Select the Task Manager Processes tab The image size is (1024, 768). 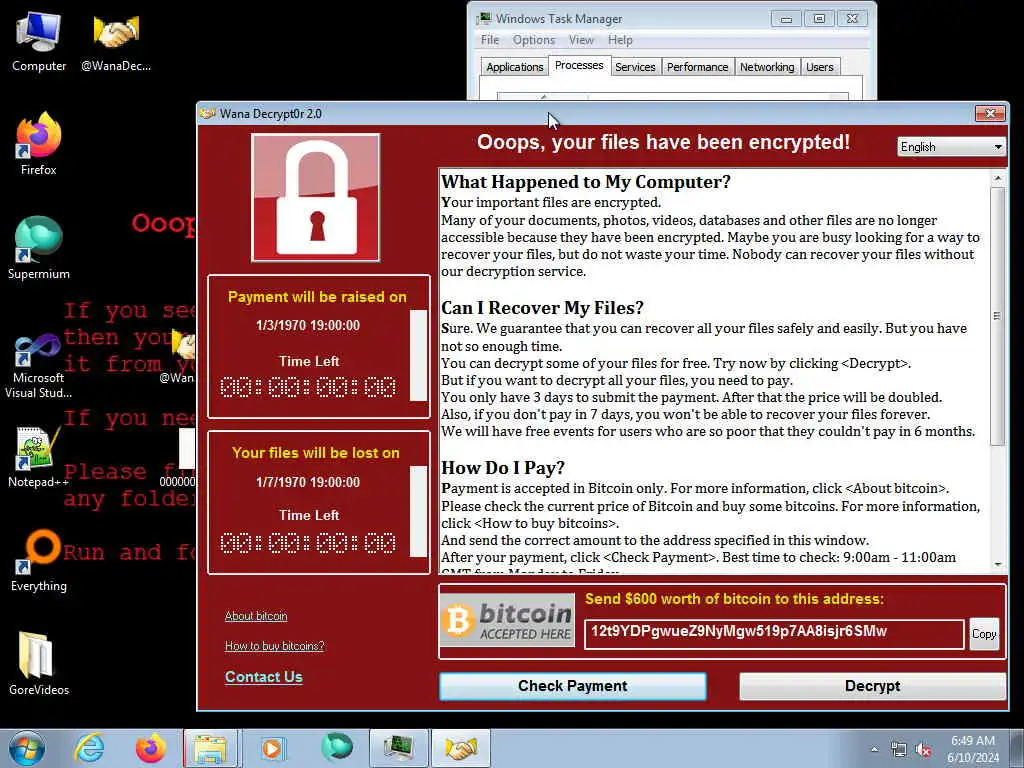point(579,65)
